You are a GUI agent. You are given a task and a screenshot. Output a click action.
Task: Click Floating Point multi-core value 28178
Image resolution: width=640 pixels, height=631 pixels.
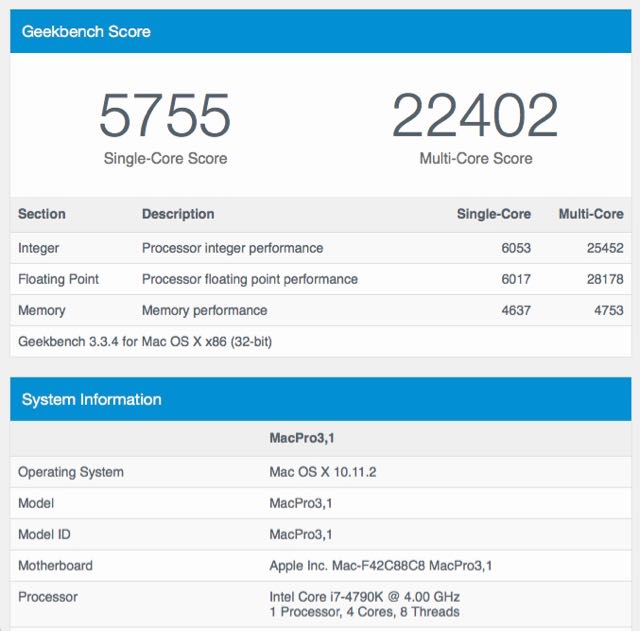(x=605, y=279)
